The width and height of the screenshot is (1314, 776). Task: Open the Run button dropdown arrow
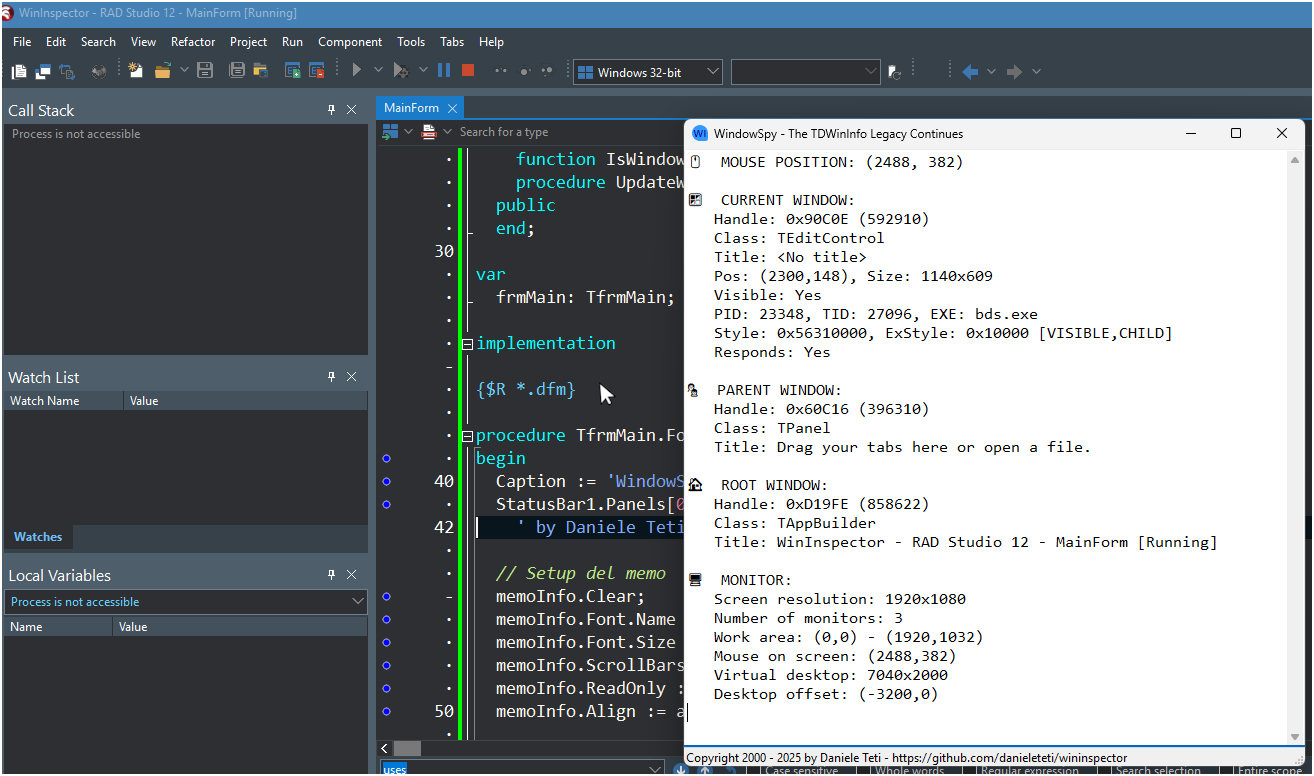(378, 70)
